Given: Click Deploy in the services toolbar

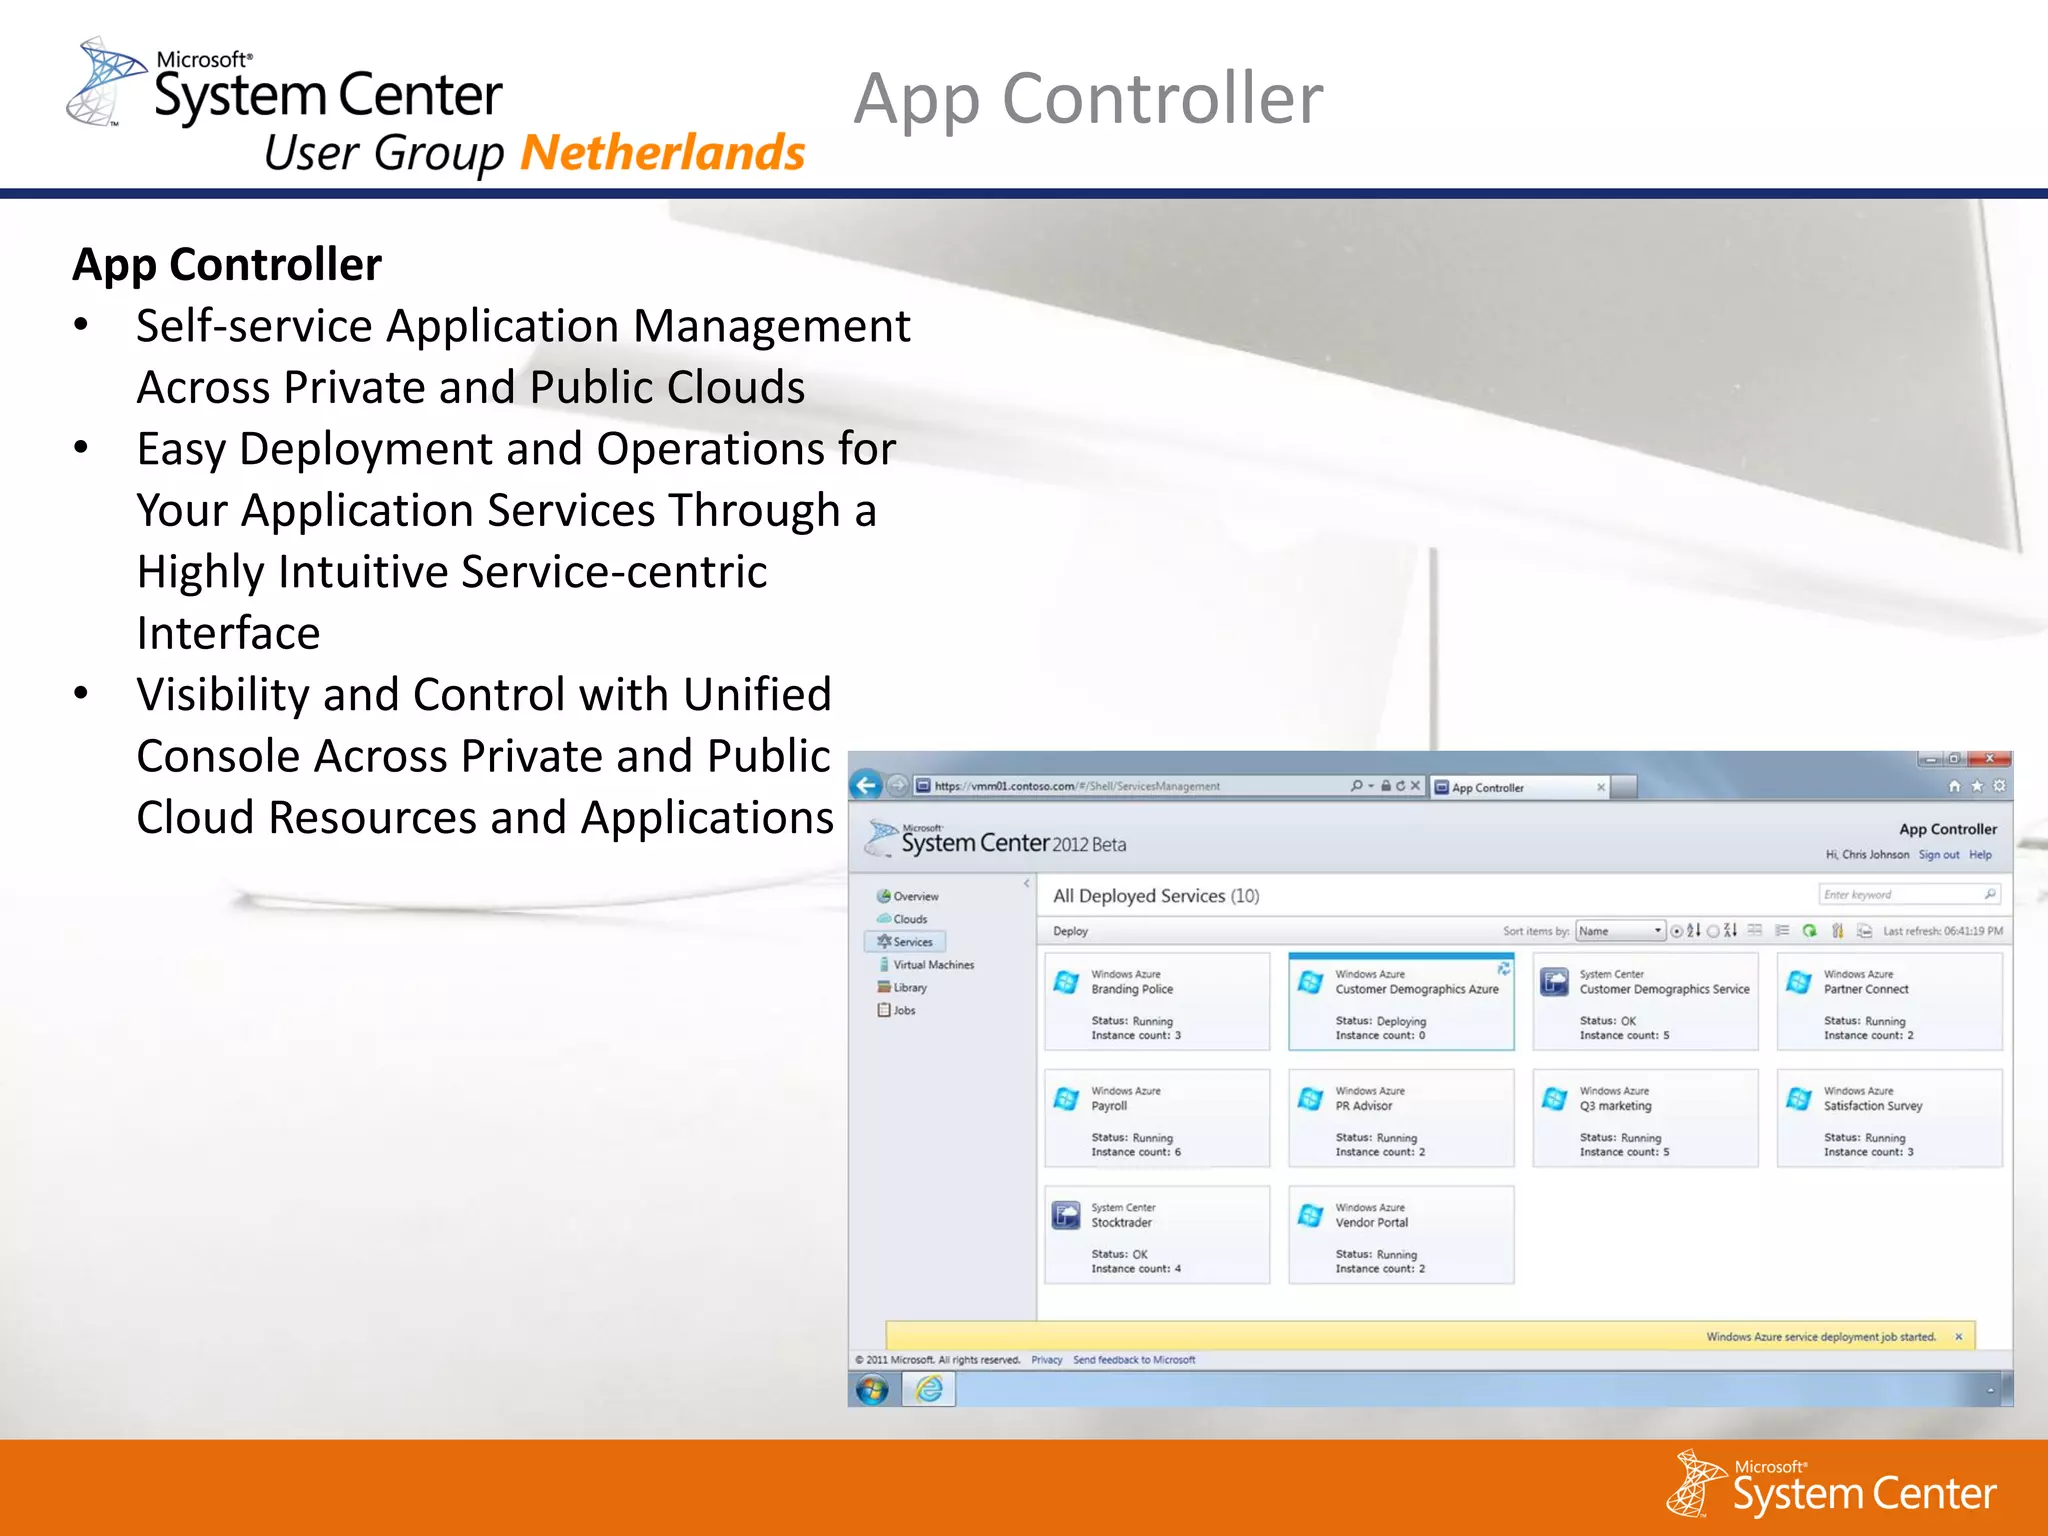Looking at the screenshot, I should (1070, 931).
